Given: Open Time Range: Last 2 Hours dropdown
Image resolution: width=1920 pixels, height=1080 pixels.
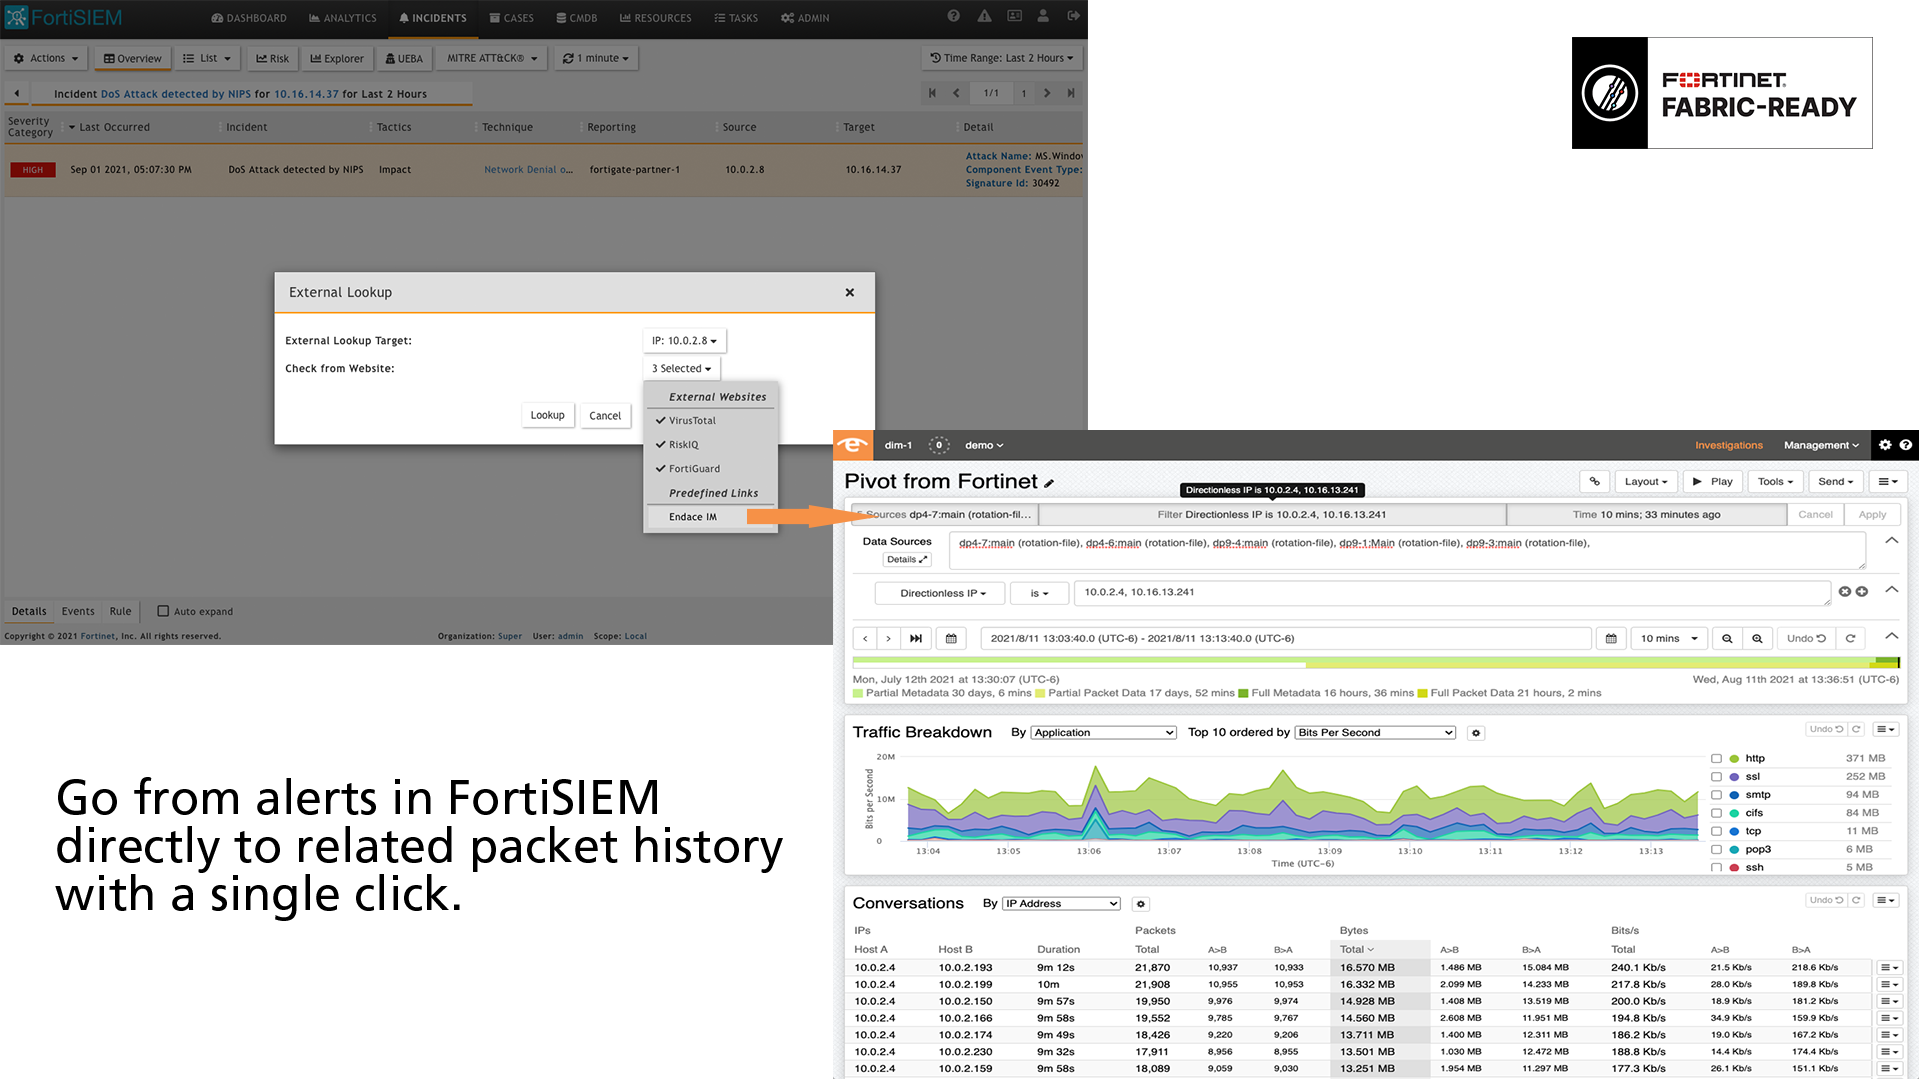Looking at the screenshot, I should 1001,58.
